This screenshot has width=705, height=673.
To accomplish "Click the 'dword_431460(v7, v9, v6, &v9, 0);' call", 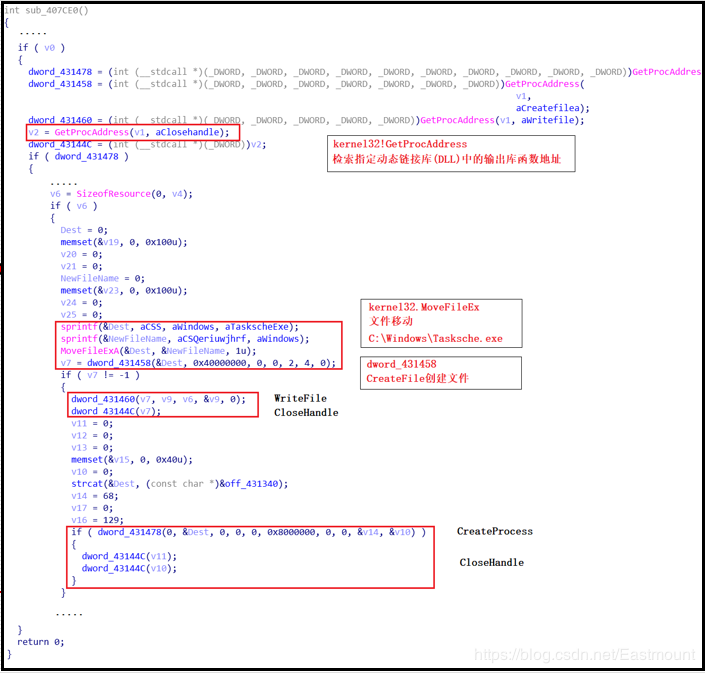I will tap(158, 399).
